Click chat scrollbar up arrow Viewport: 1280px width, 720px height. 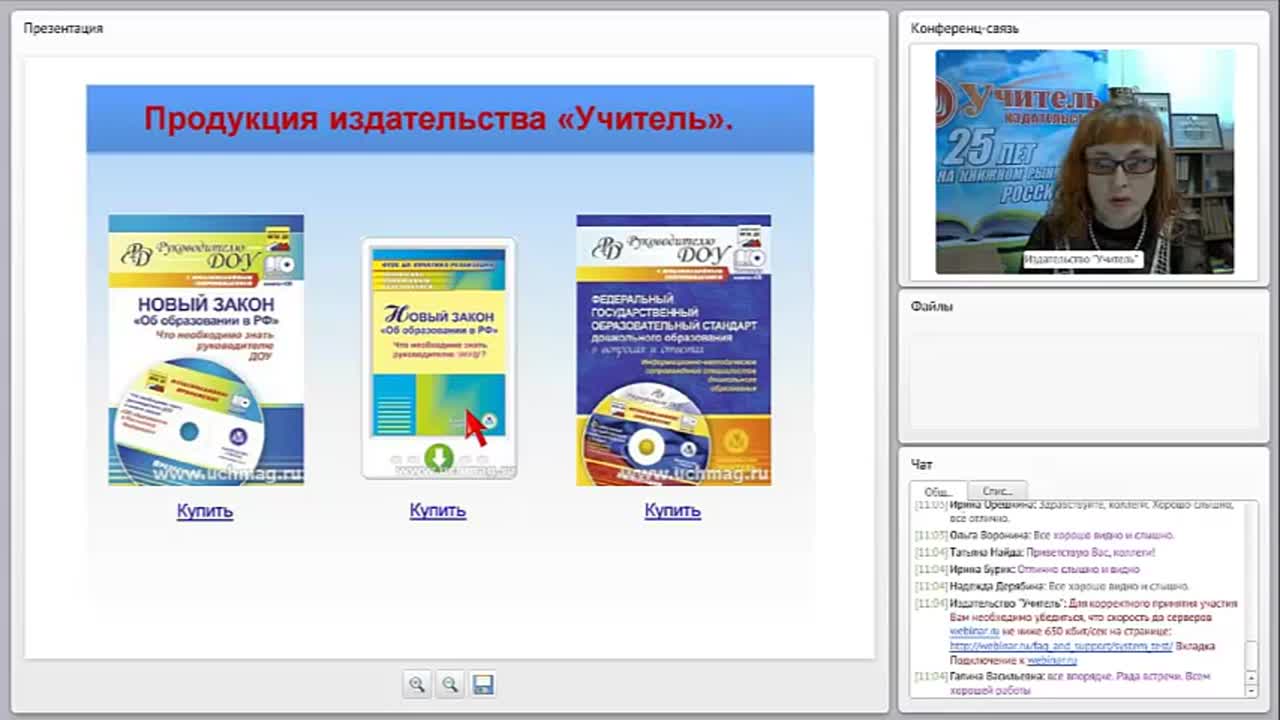click(x=1250, y=677)
